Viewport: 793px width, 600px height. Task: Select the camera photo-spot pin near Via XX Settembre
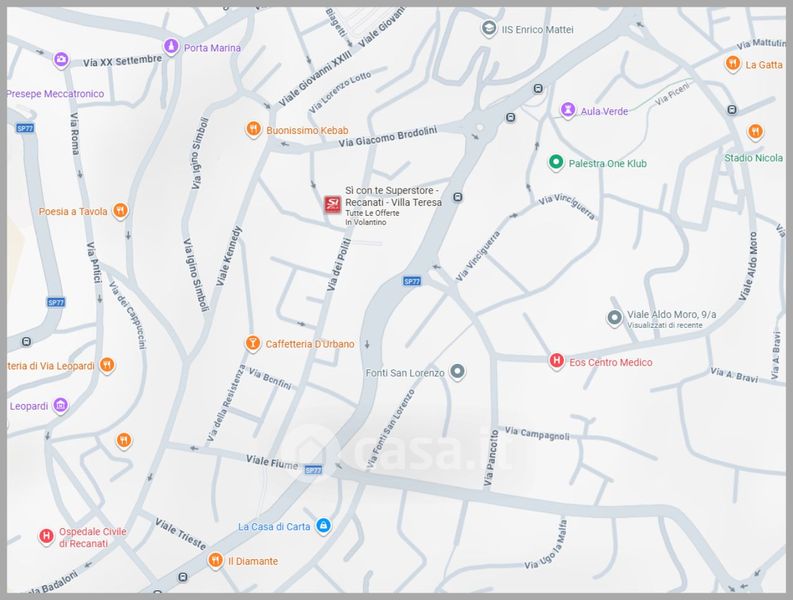(x=61, y=60)
